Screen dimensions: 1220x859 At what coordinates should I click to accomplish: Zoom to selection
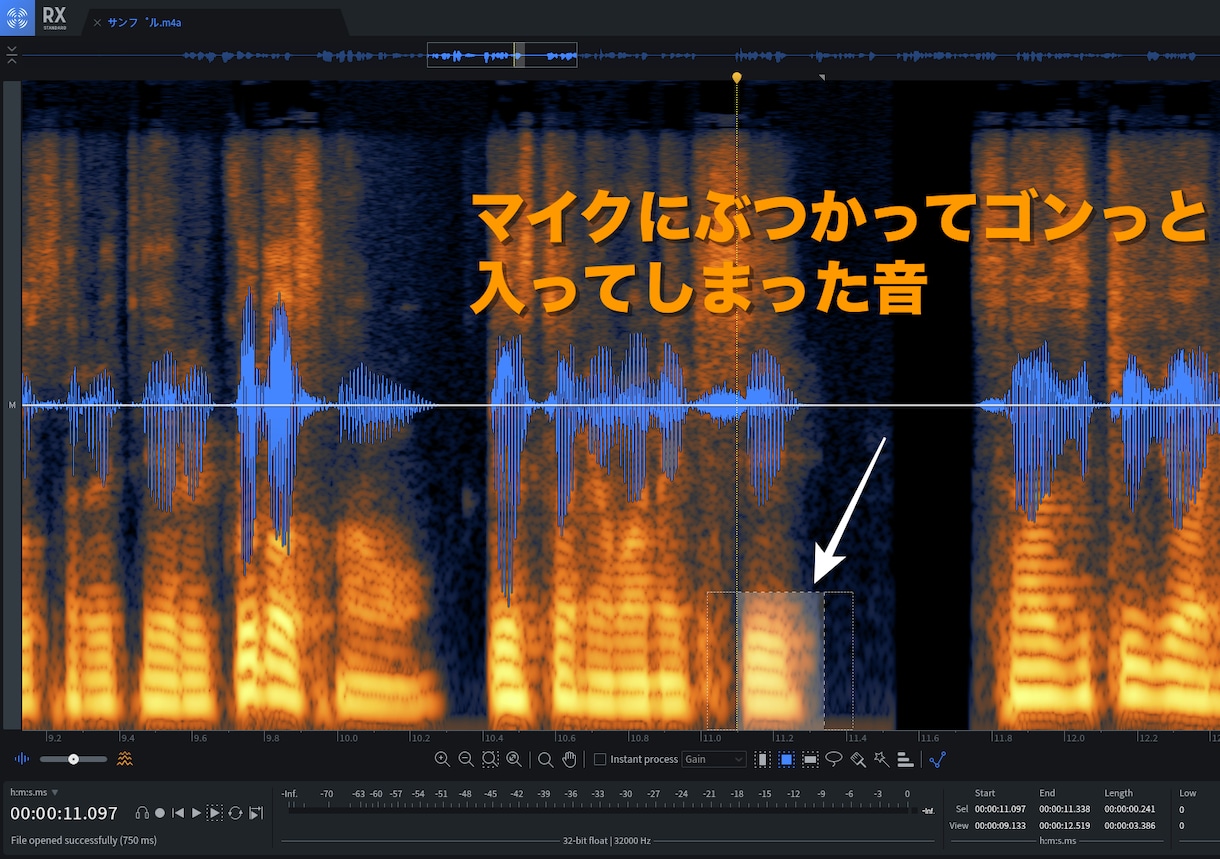tap(490, 759)
